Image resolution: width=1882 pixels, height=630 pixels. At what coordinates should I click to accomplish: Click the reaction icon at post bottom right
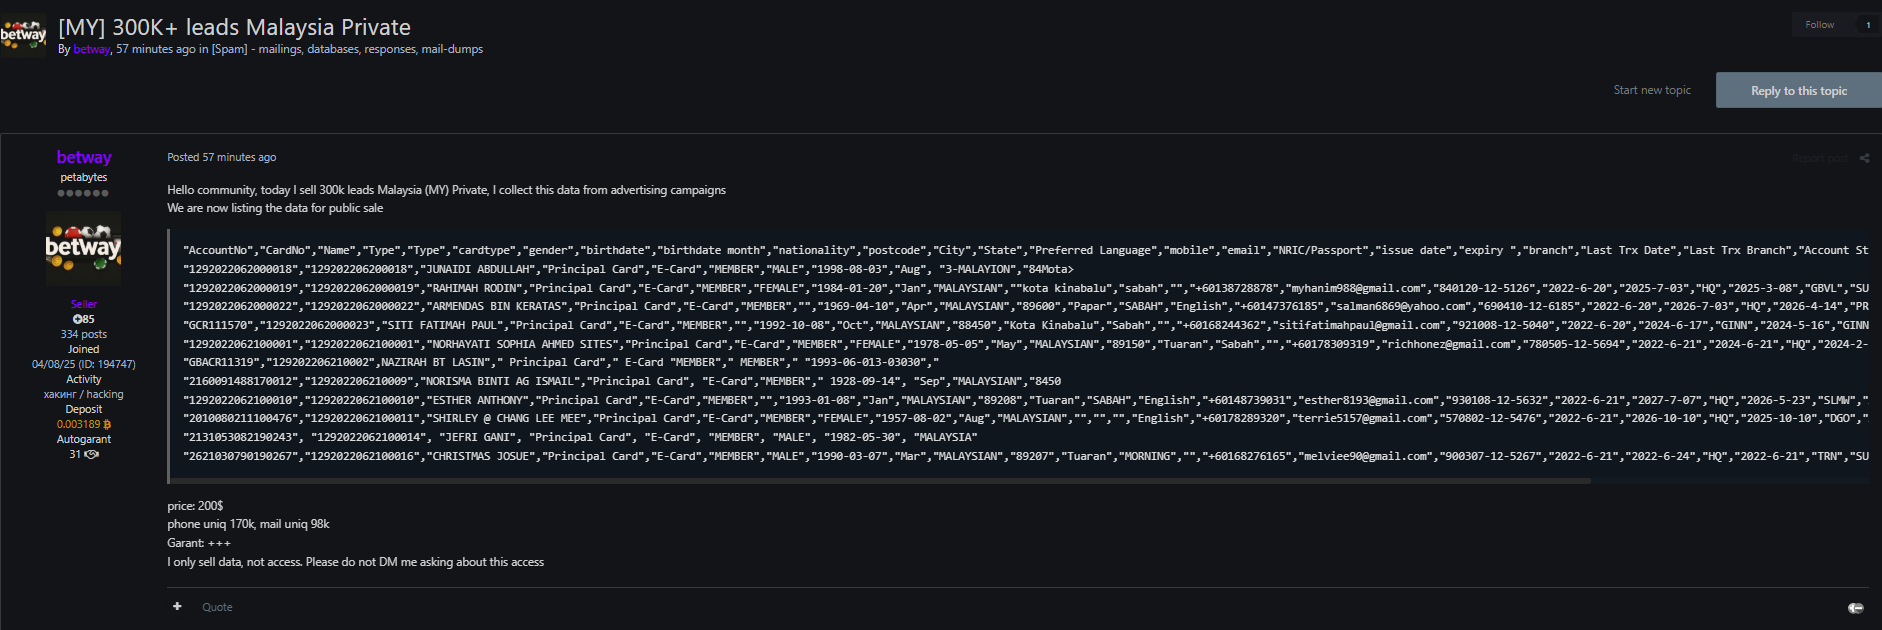pos(1856,607)
